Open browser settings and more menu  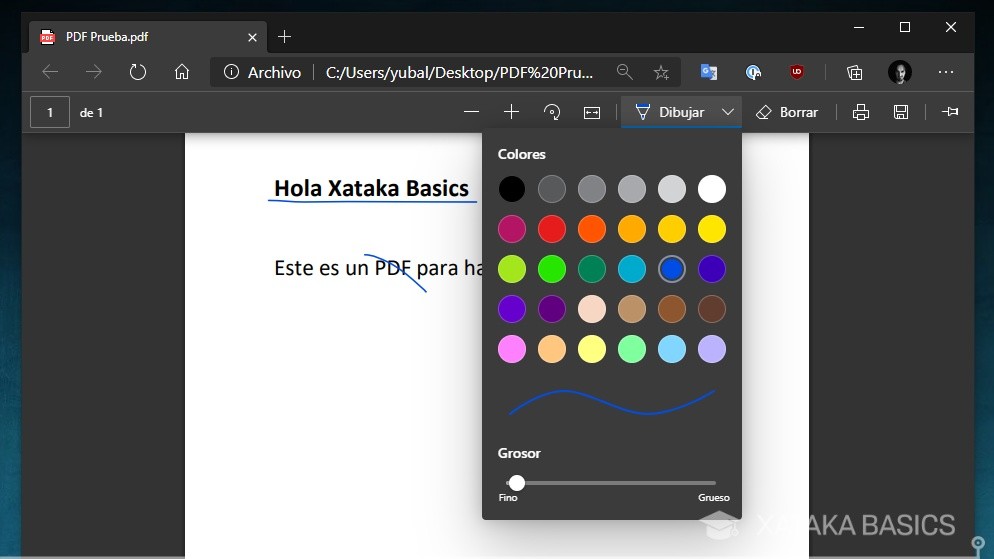point(946,72)
